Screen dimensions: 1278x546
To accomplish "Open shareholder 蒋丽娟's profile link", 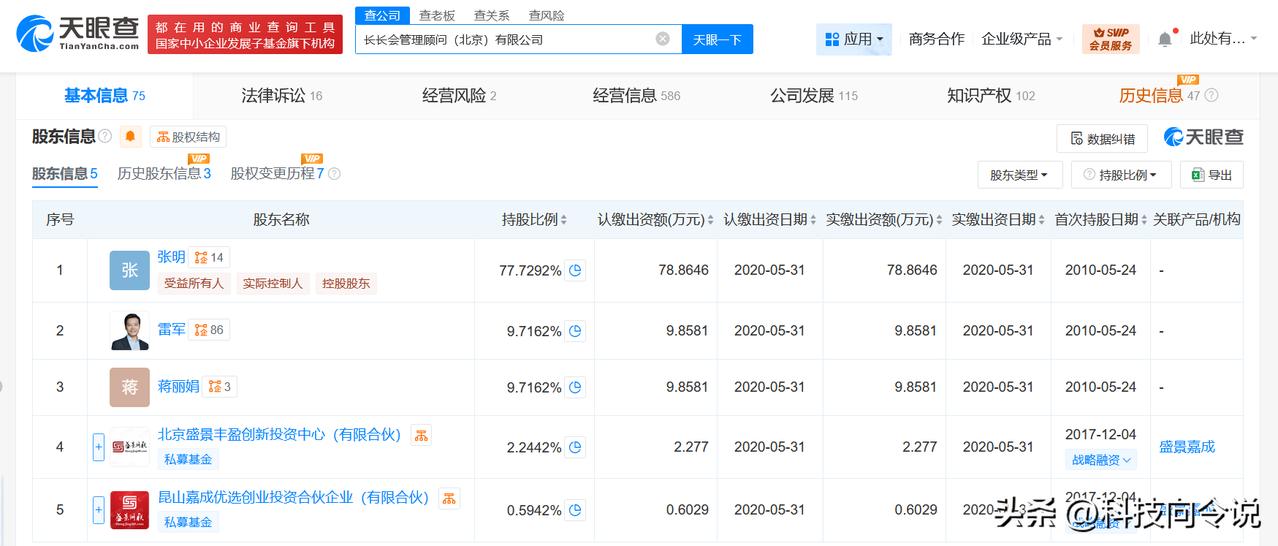I will coord(178,386).
